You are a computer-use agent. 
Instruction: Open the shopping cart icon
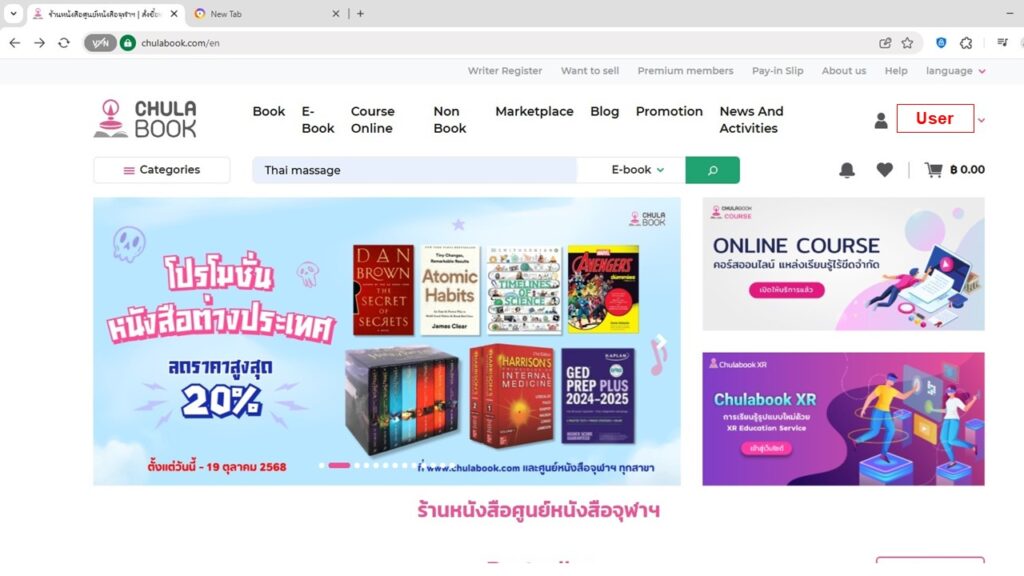point(933,170)
